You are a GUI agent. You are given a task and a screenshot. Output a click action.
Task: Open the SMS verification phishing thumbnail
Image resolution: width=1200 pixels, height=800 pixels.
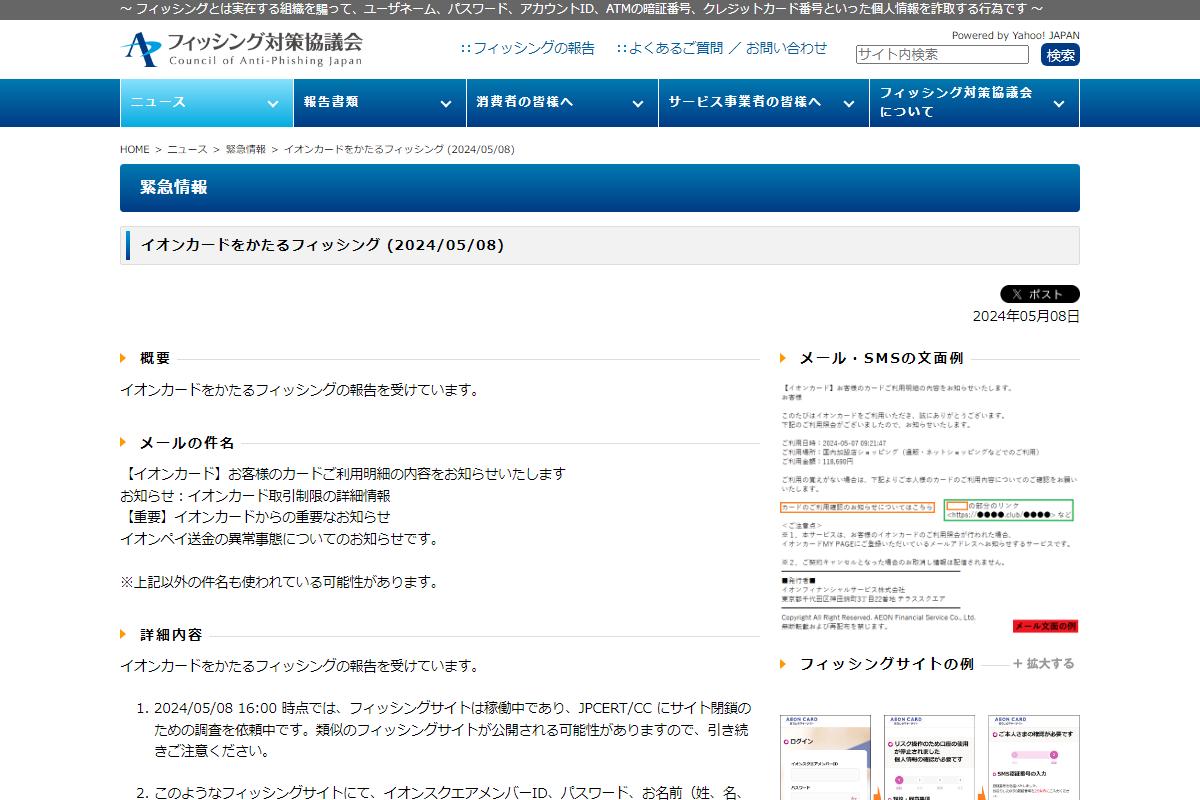[x=1033, y=757]
